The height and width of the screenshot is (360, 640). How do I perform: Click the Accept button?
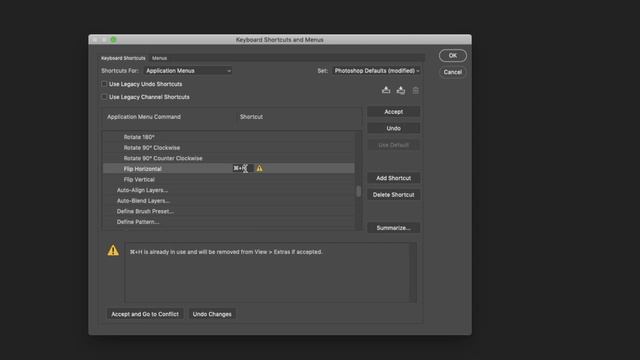[393, 111]
